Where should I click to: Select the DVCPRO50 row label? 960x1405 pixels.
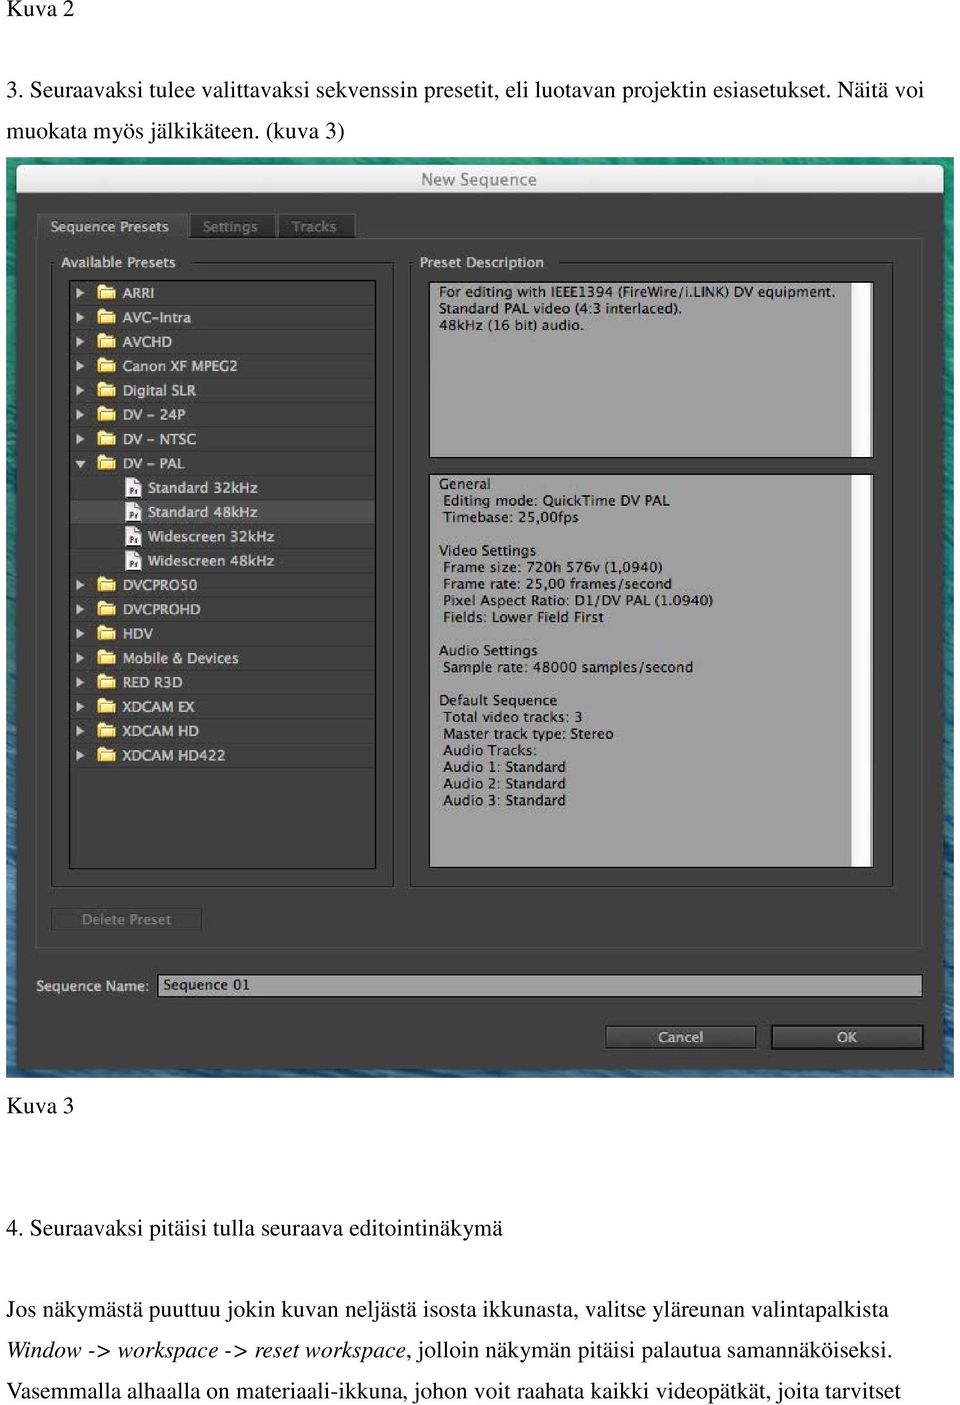point(160,585)
